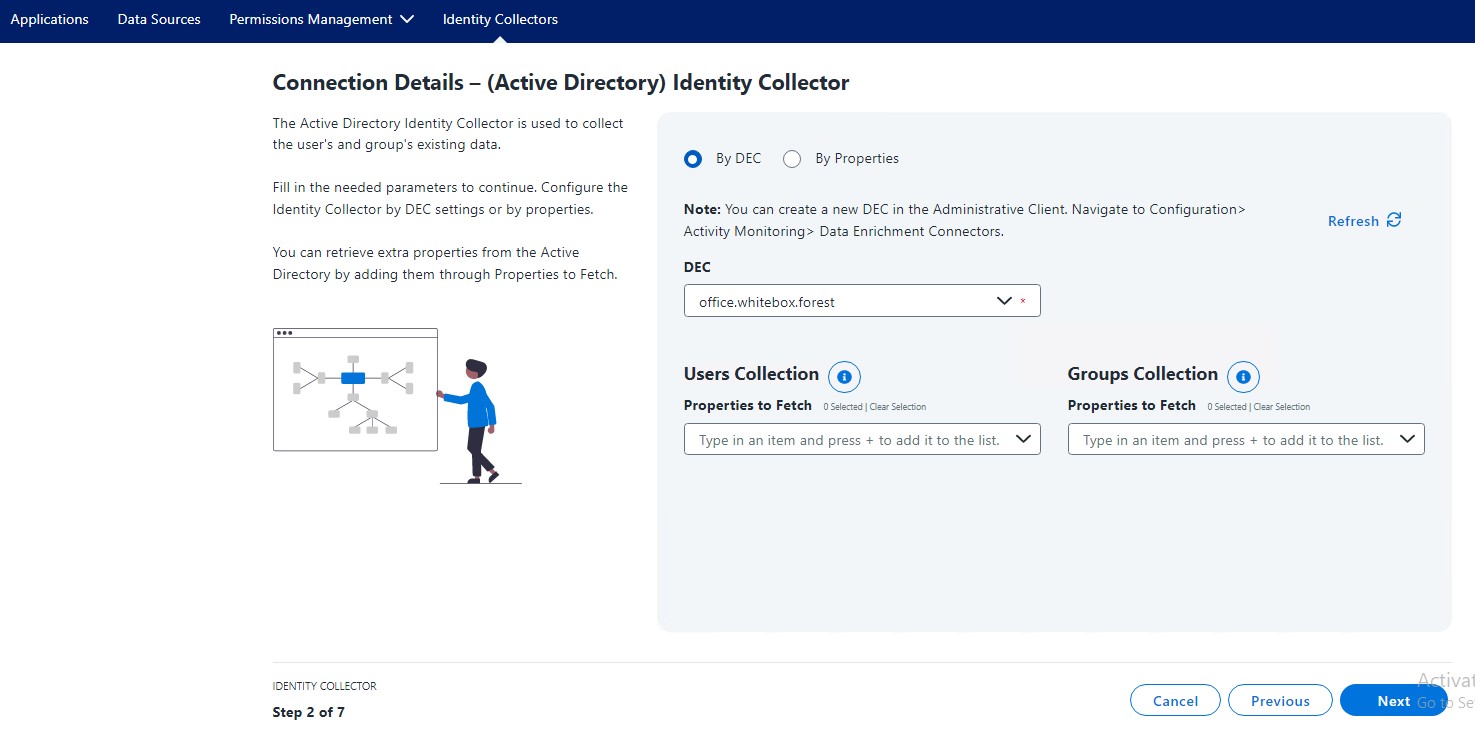Clear Selection for Groups Collection properties

click(x=1282, y=407)
